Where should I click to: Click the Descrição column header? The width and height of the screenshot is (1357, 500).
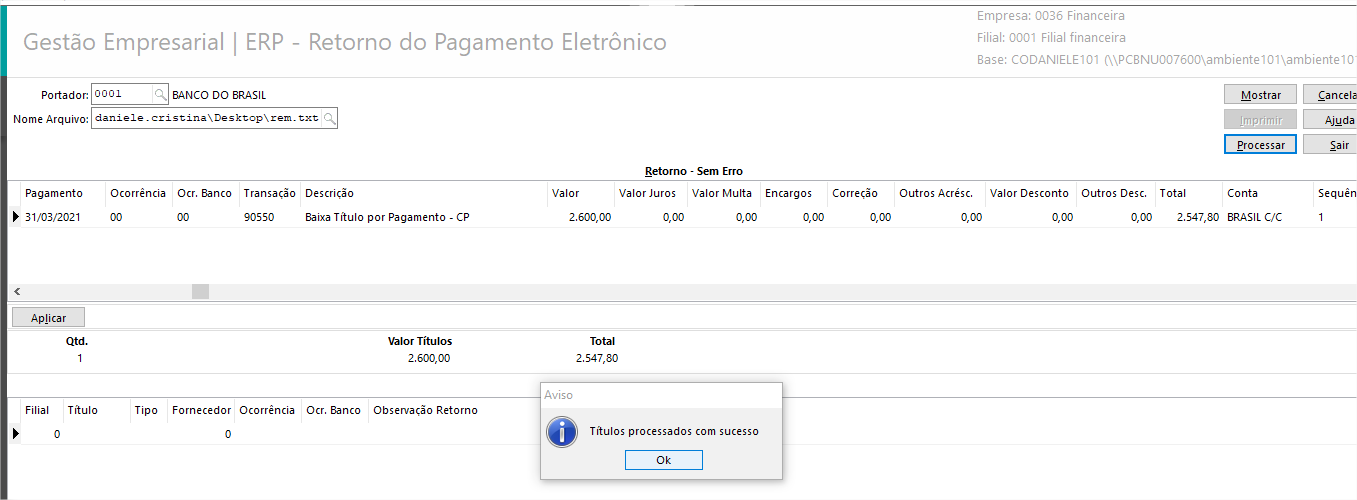pos(329,193)
